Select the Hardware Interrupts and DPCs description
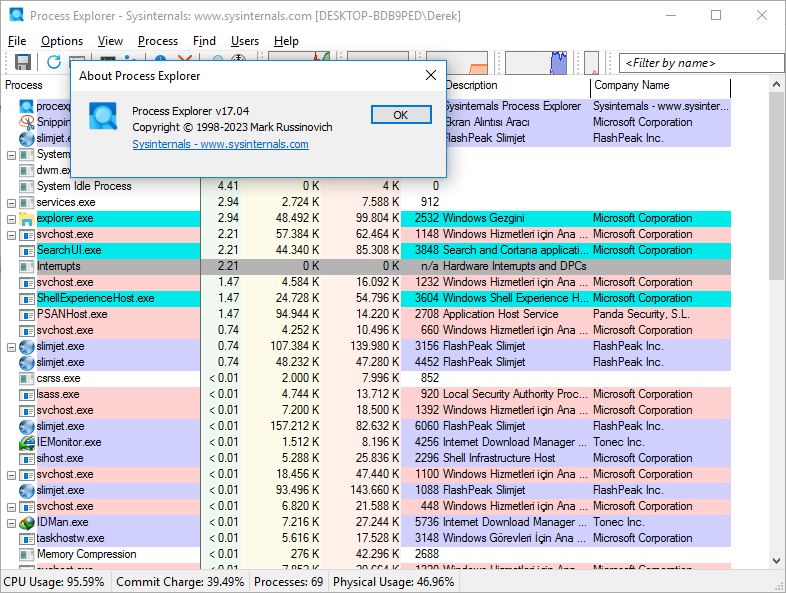This screenshot has width=786, height=593. click(514, 266)
